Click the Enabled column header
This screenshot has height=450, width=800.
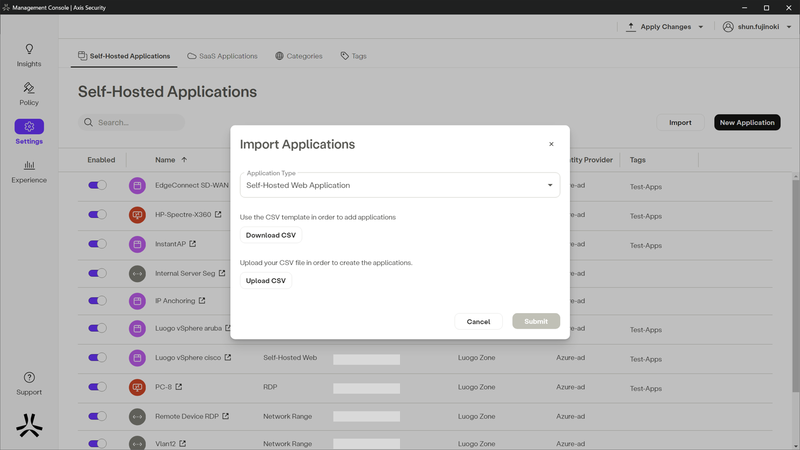coord(101,160)
